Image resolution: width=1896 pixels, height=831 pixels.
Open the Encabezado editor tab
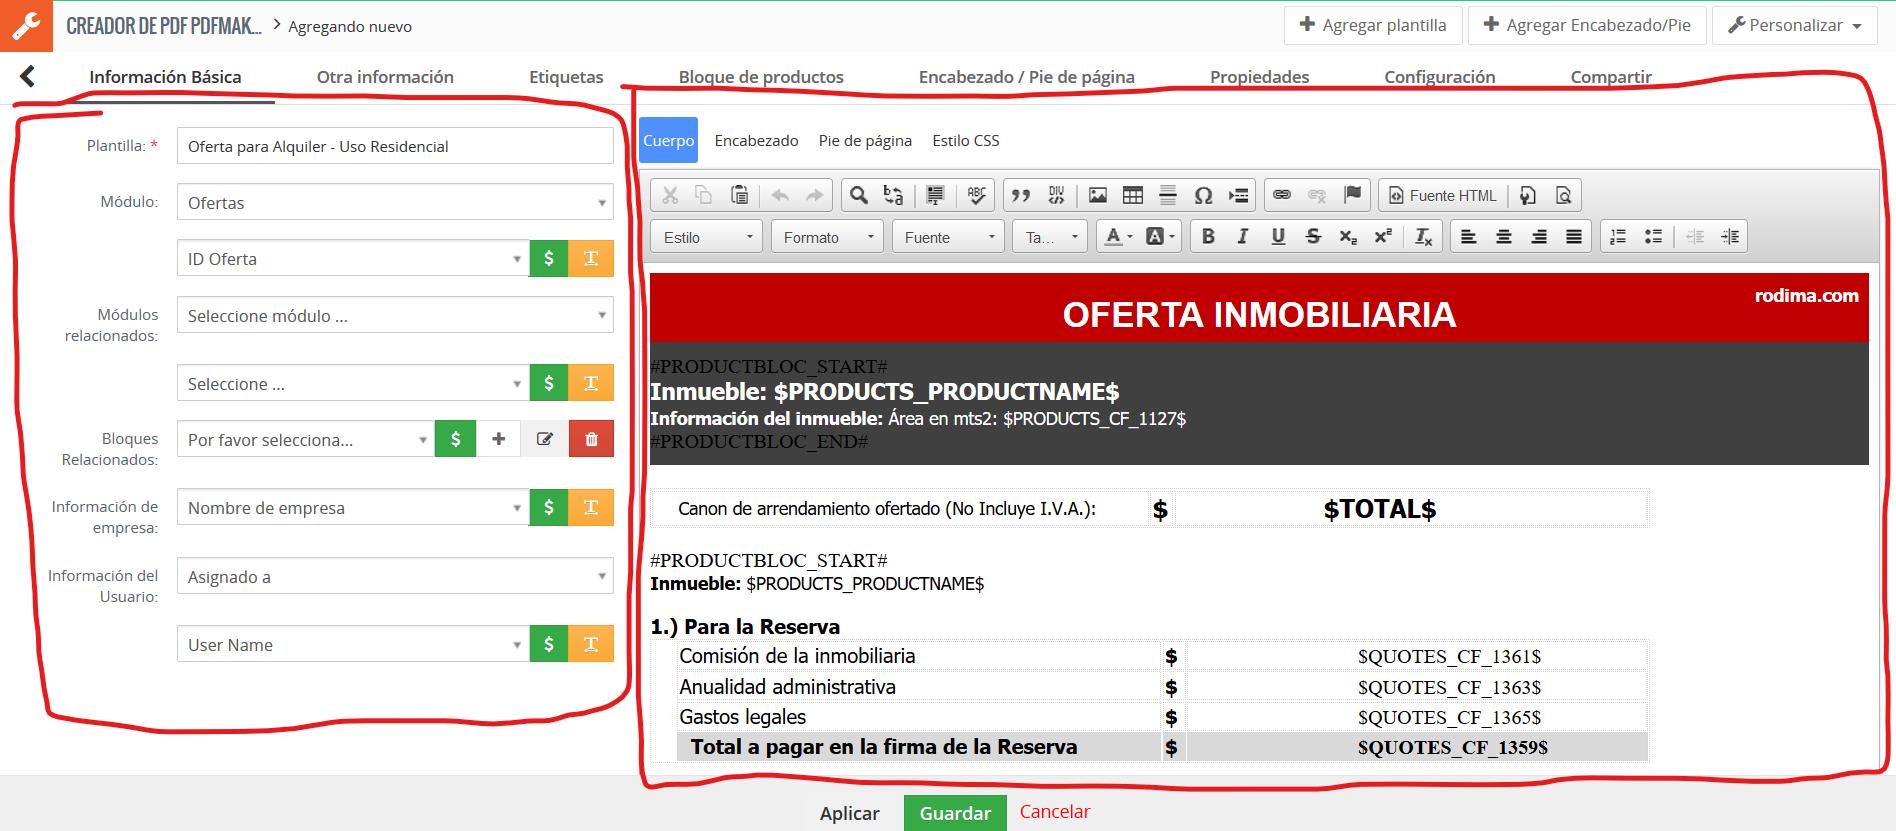[756, 141]
